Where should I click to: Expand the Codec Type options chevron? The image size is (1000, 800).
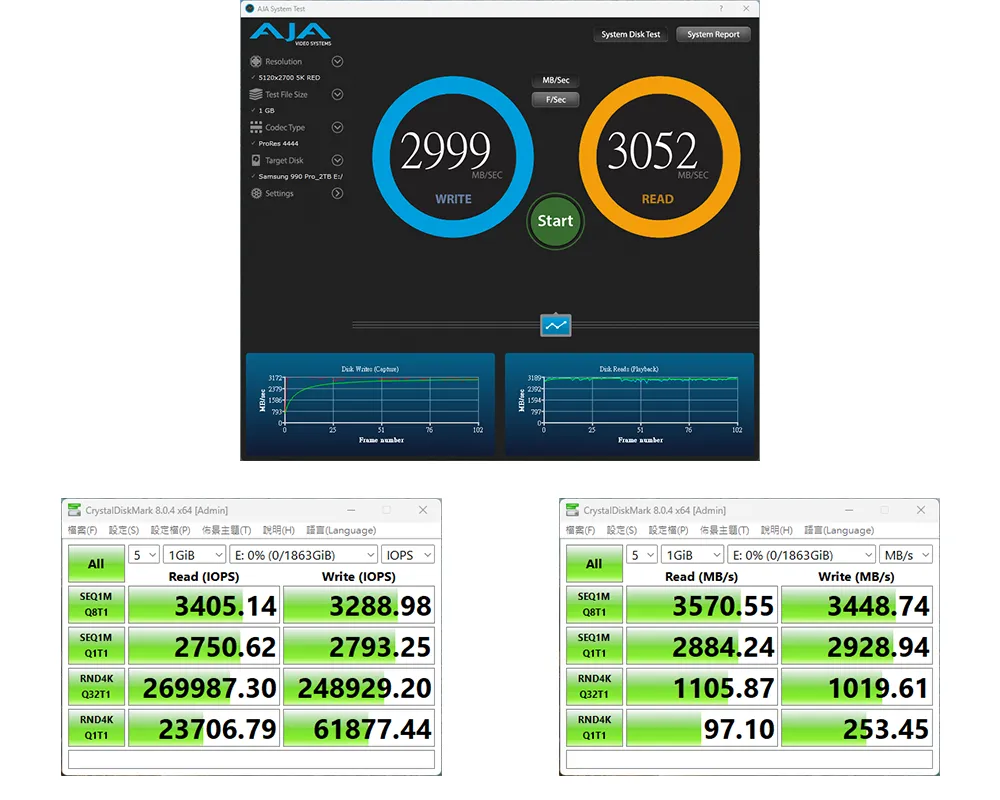click(x=337, y=128)
